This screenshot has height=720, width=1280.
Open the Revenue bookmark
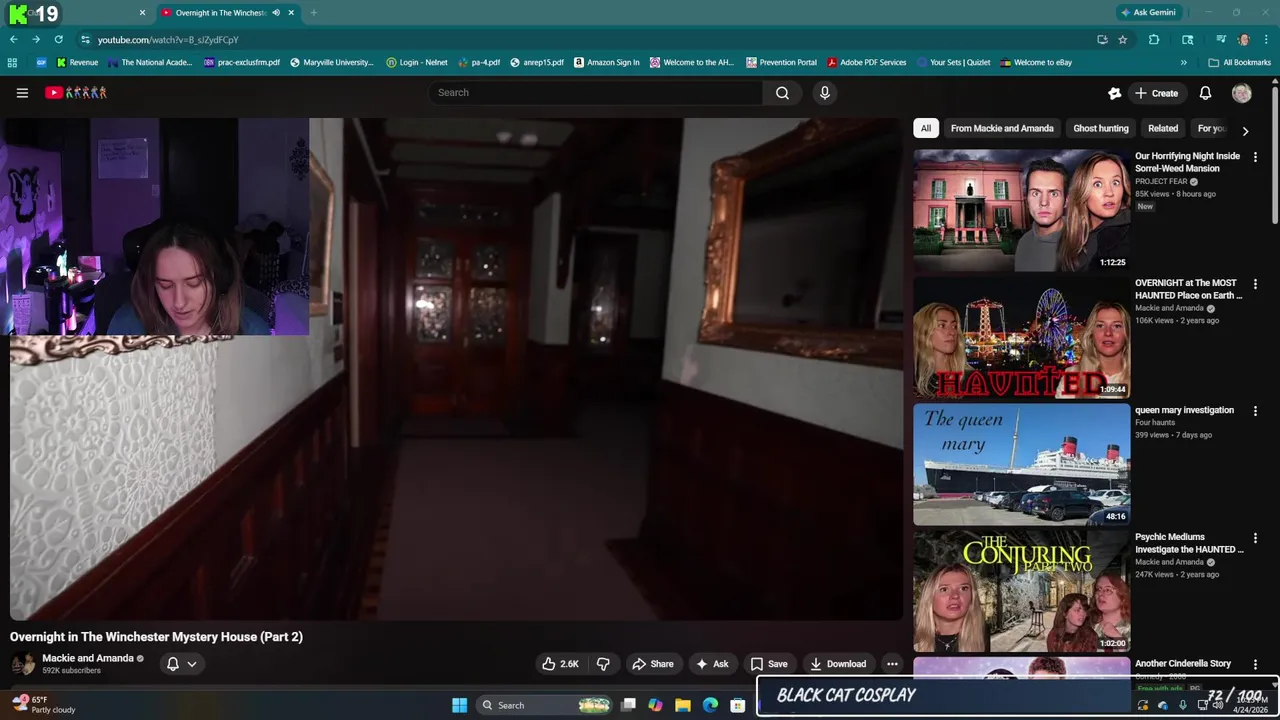[77, 62]
